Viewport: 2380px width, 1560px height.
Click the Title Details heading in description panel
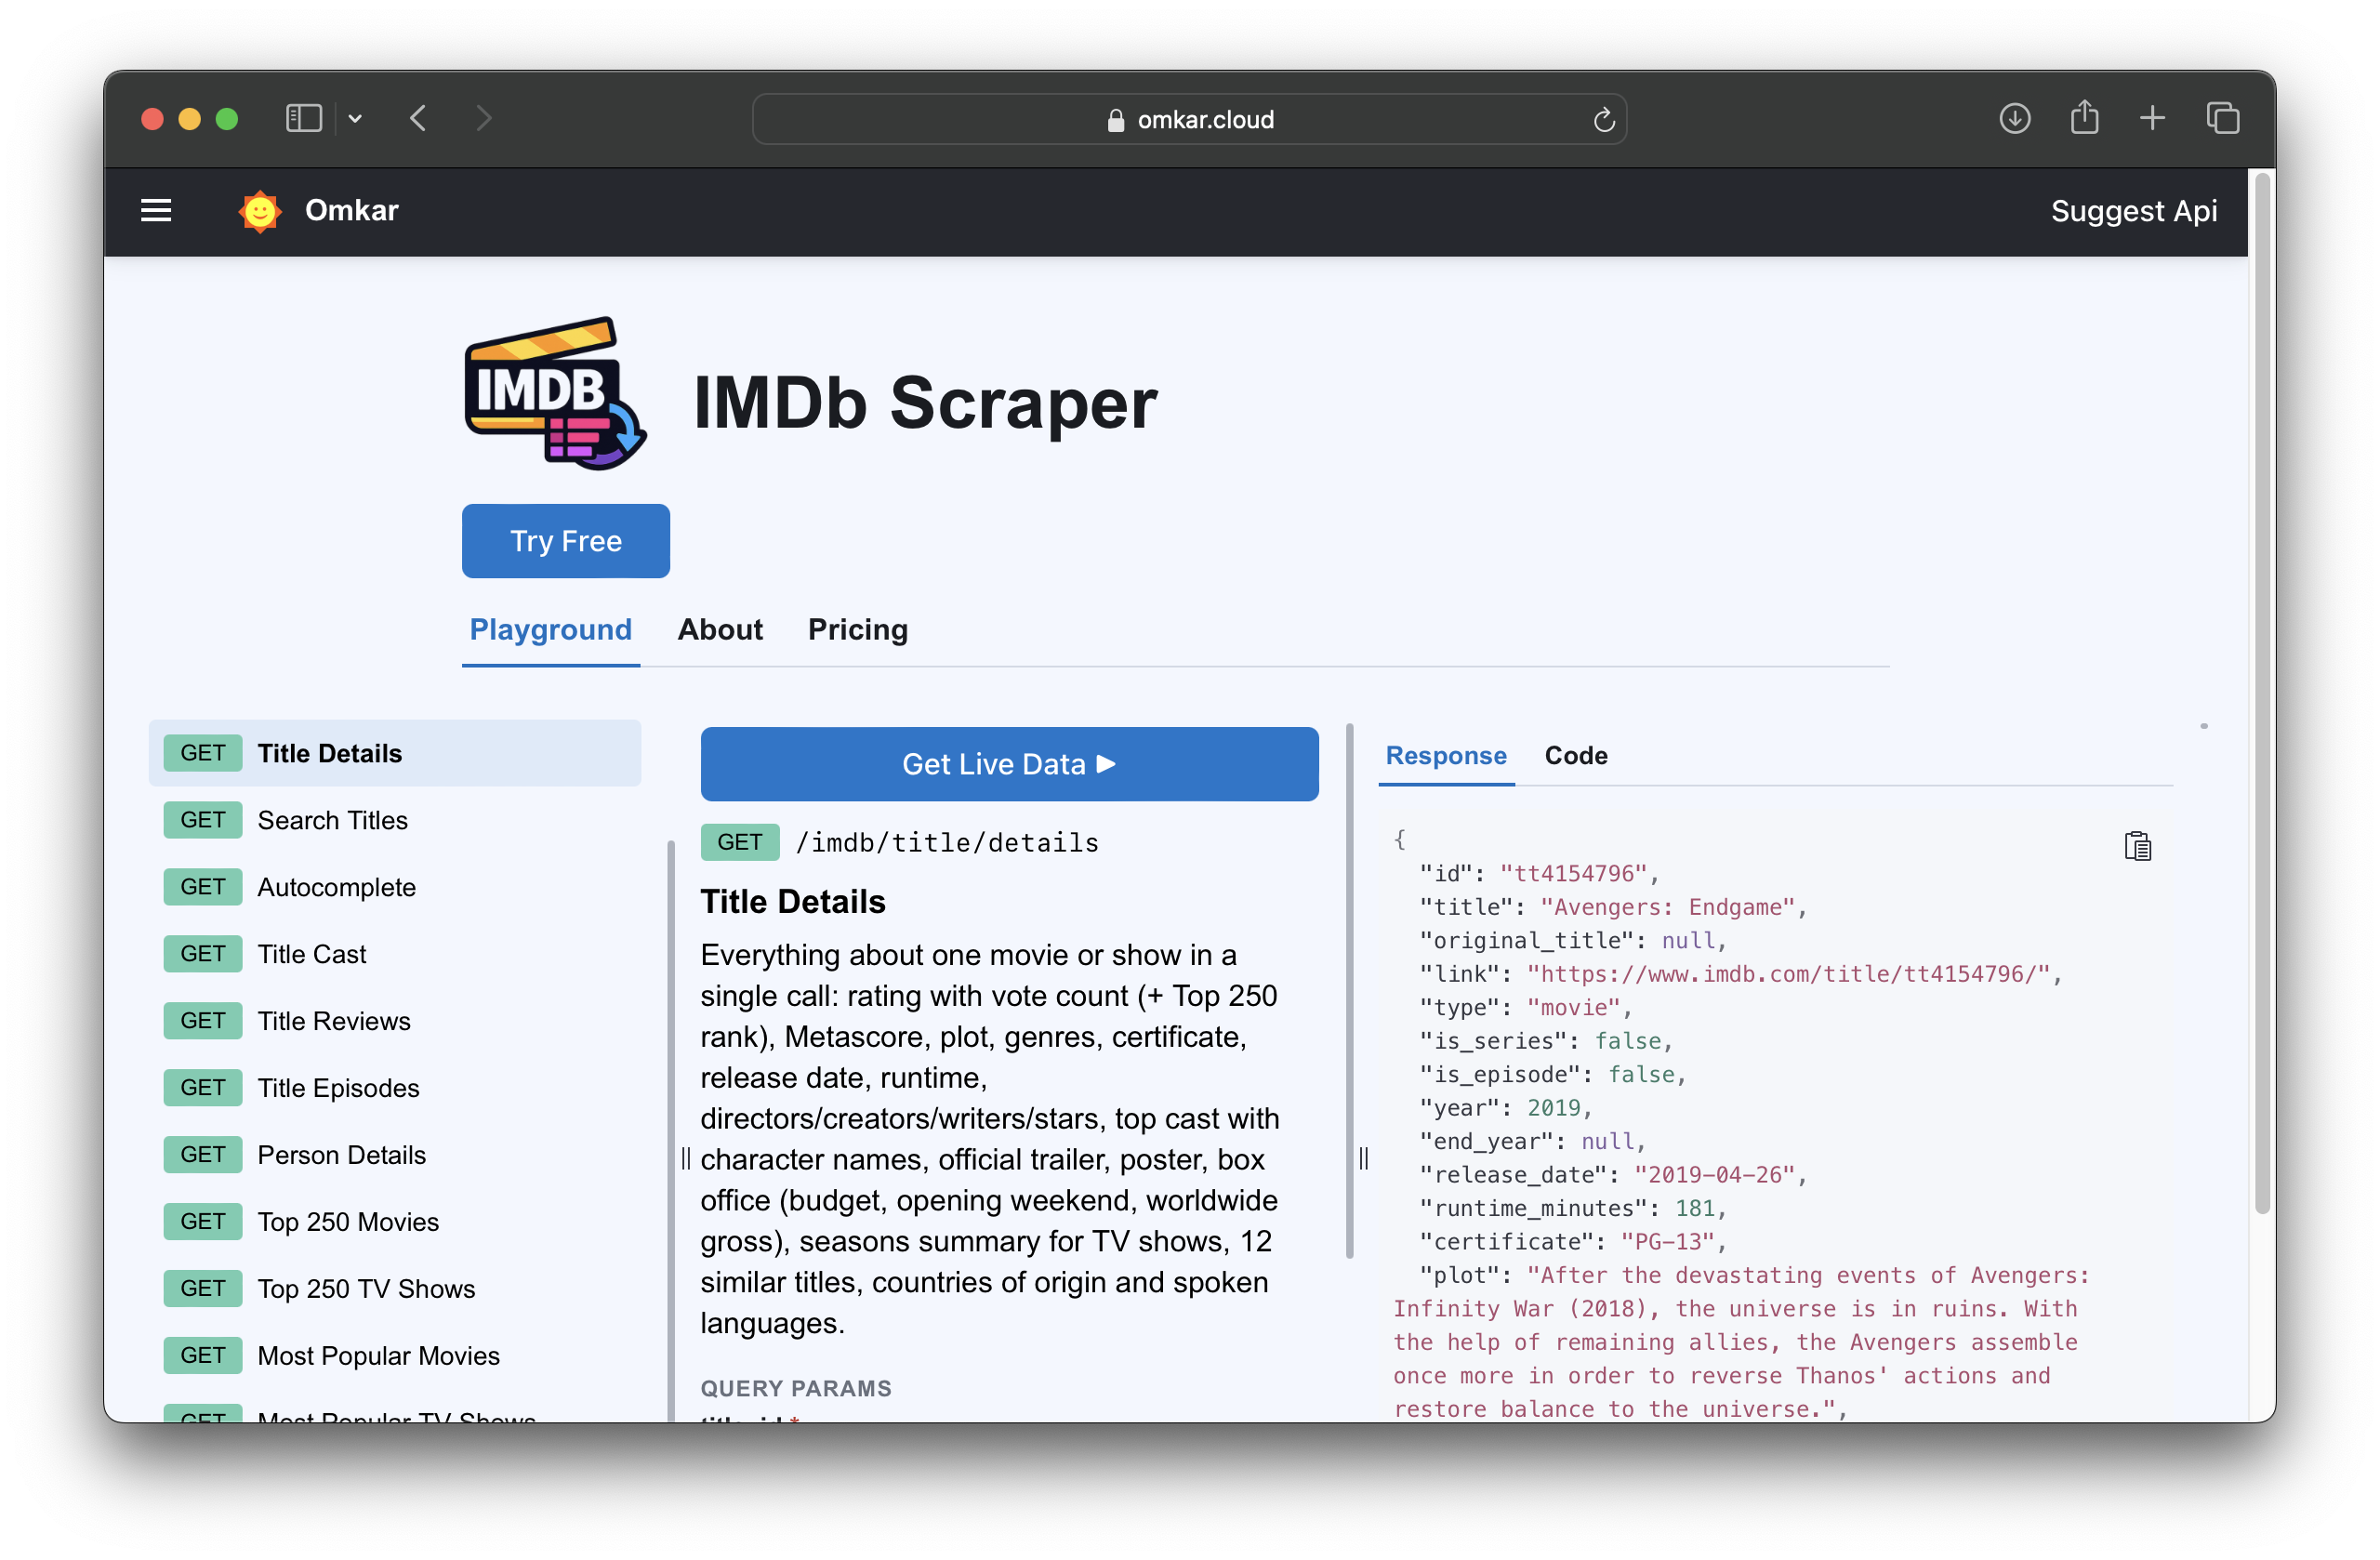(792, 902)
